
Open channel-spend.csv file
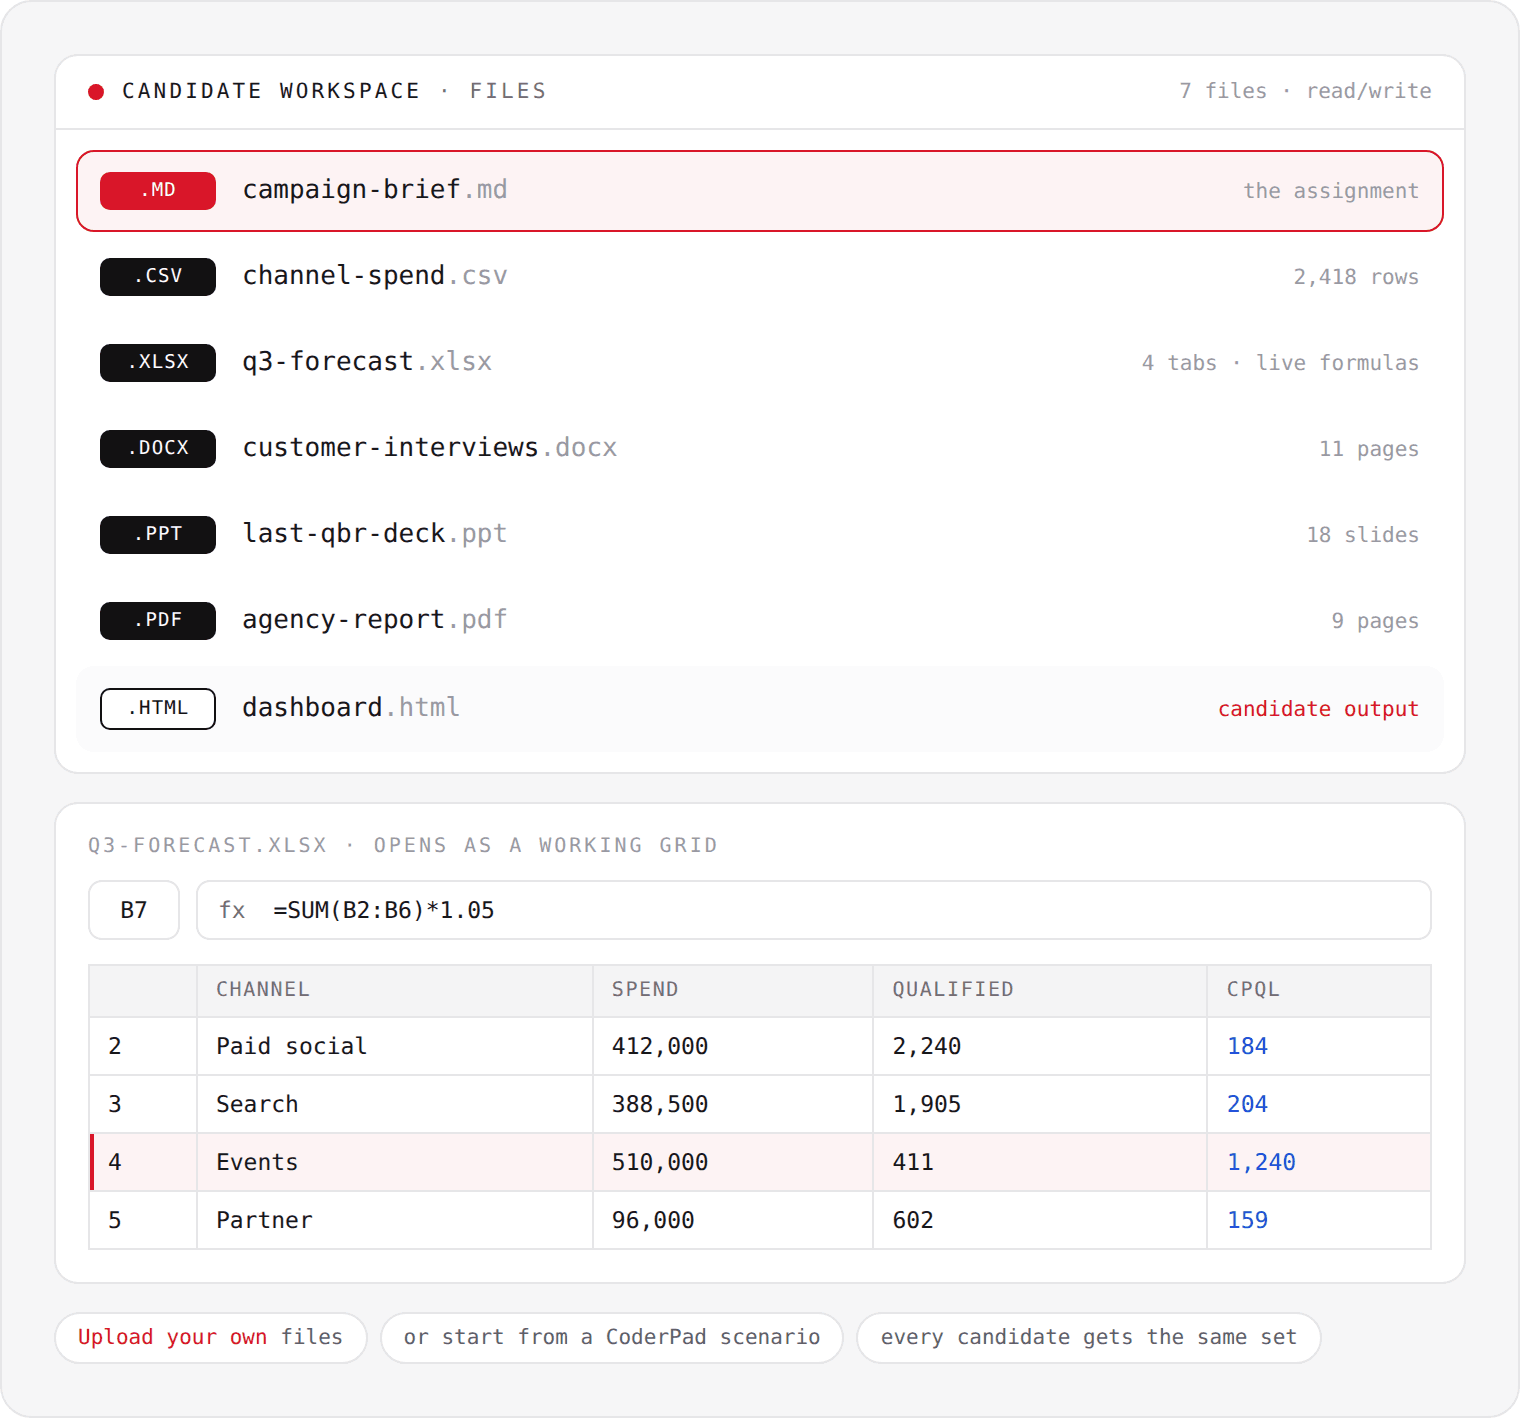pyautogui.click(x=760, y=277)
